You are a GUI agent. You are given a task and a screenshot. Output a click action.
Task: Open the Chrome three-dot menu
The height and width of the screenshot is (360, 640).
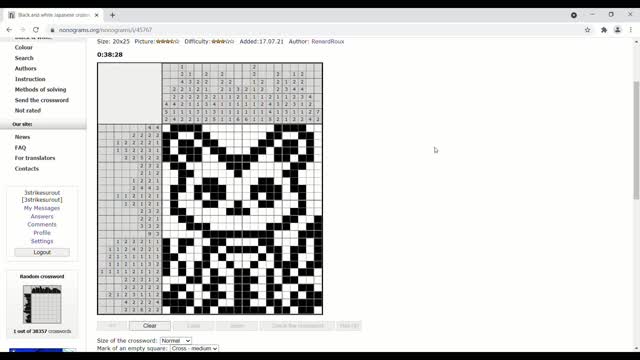point(631,30)
